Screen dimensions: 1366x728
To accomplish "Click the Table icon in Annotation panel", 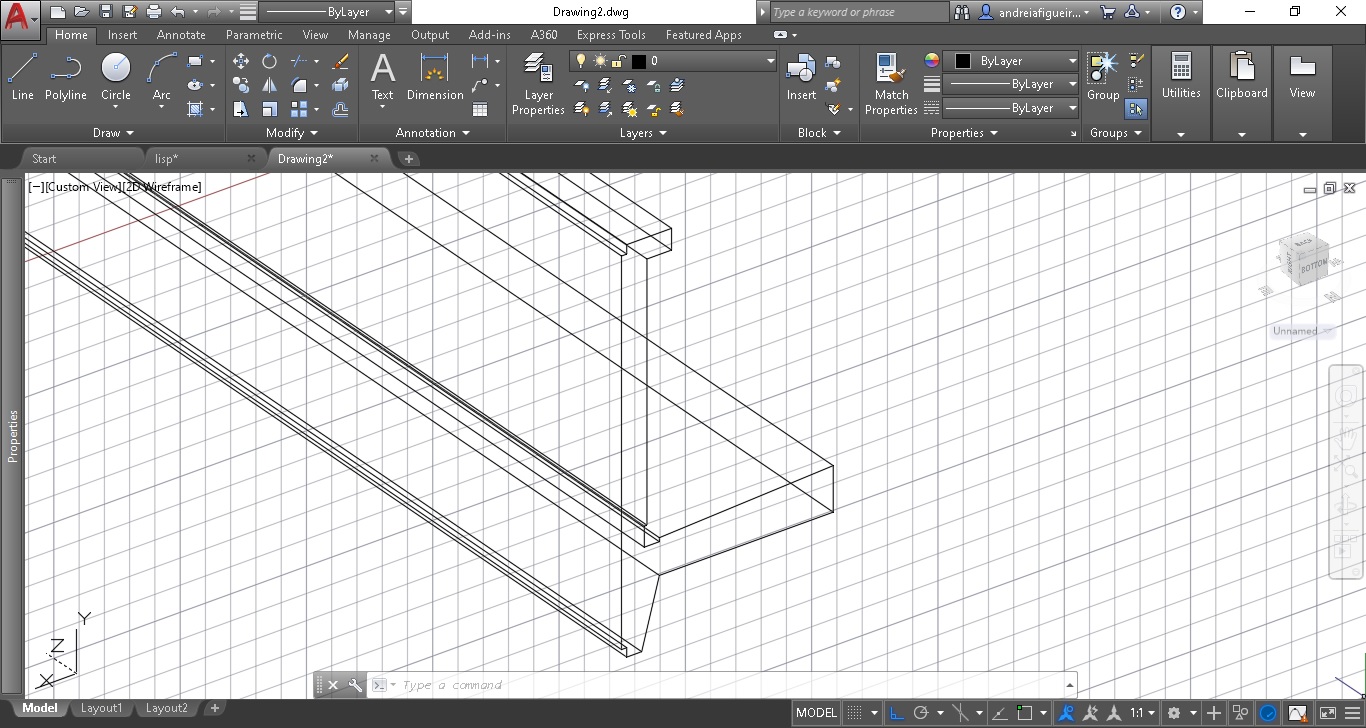I will coord(480,109).
